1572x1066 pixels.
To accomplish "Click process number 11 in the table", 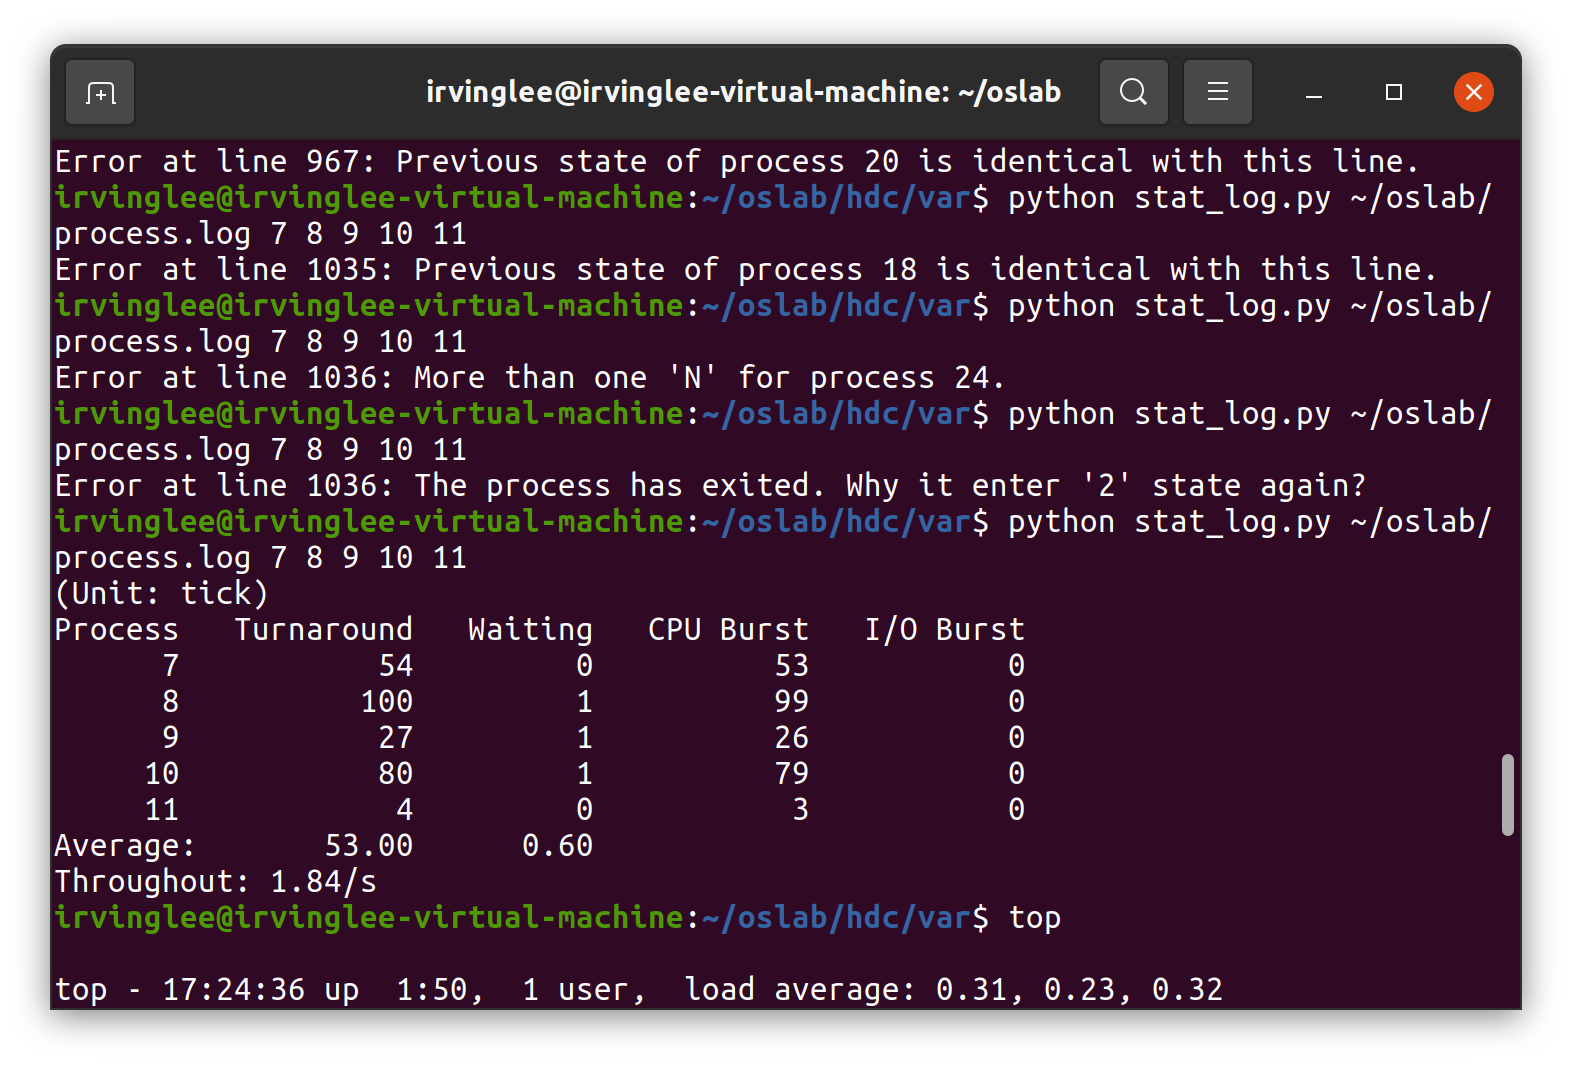I will click(x=161, y=809).
